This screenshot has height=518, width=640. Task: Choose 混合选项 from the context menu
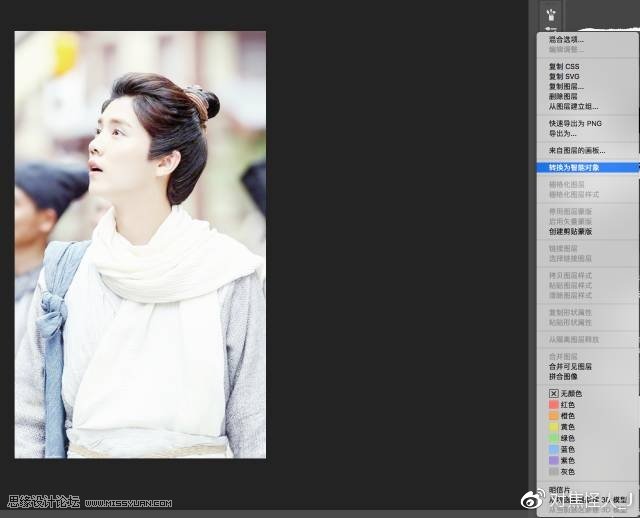point(566,40)
